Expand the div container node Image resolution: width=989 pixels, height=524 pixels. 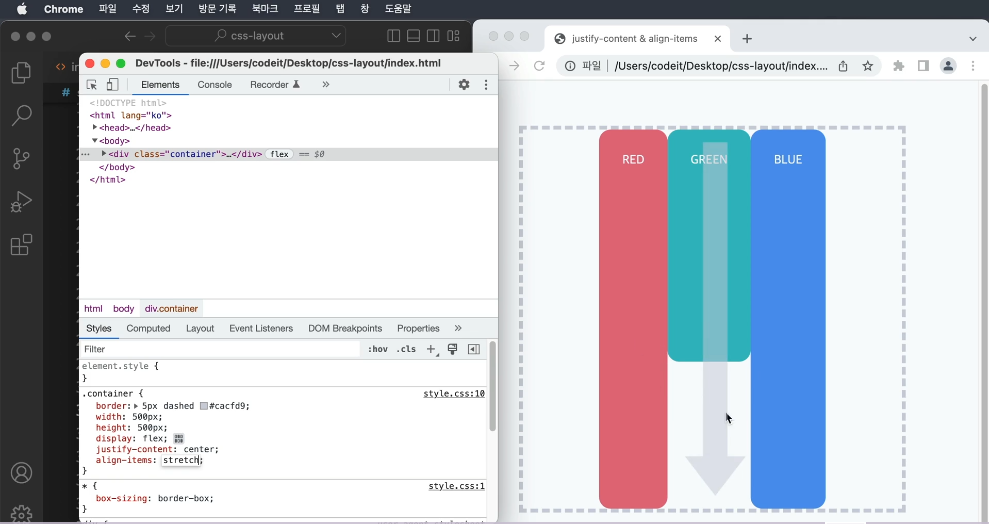(104, 153)
